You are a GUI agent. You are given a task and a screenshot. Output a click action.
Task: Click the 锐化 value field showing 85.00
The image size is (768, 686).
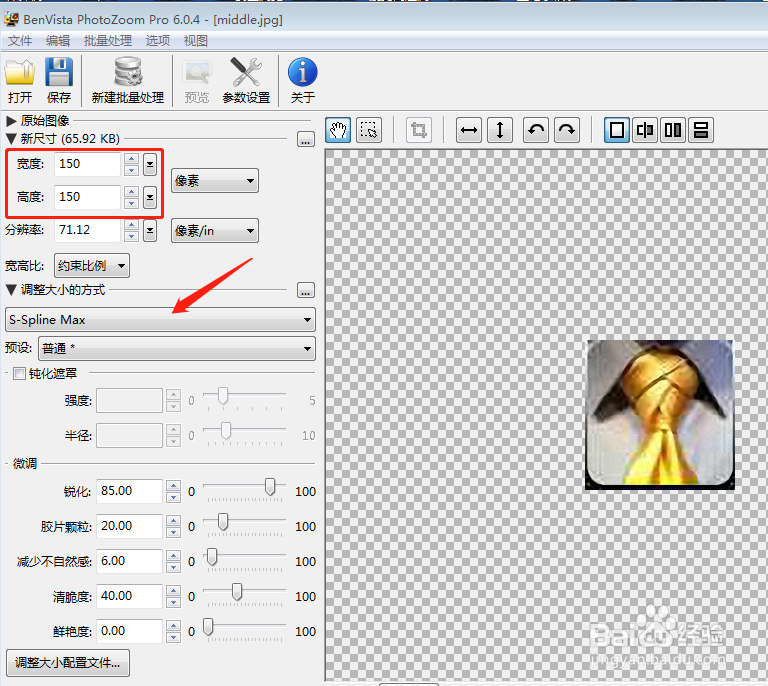[x=129, y=491]
